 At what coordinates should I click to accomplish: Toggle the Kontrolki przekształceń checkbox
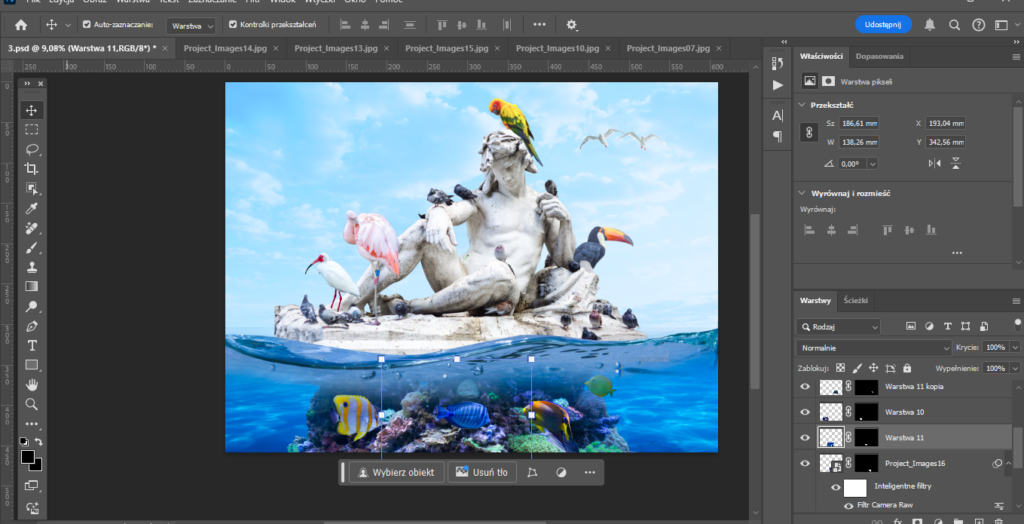pyautogui.click(x=233, y=25)
